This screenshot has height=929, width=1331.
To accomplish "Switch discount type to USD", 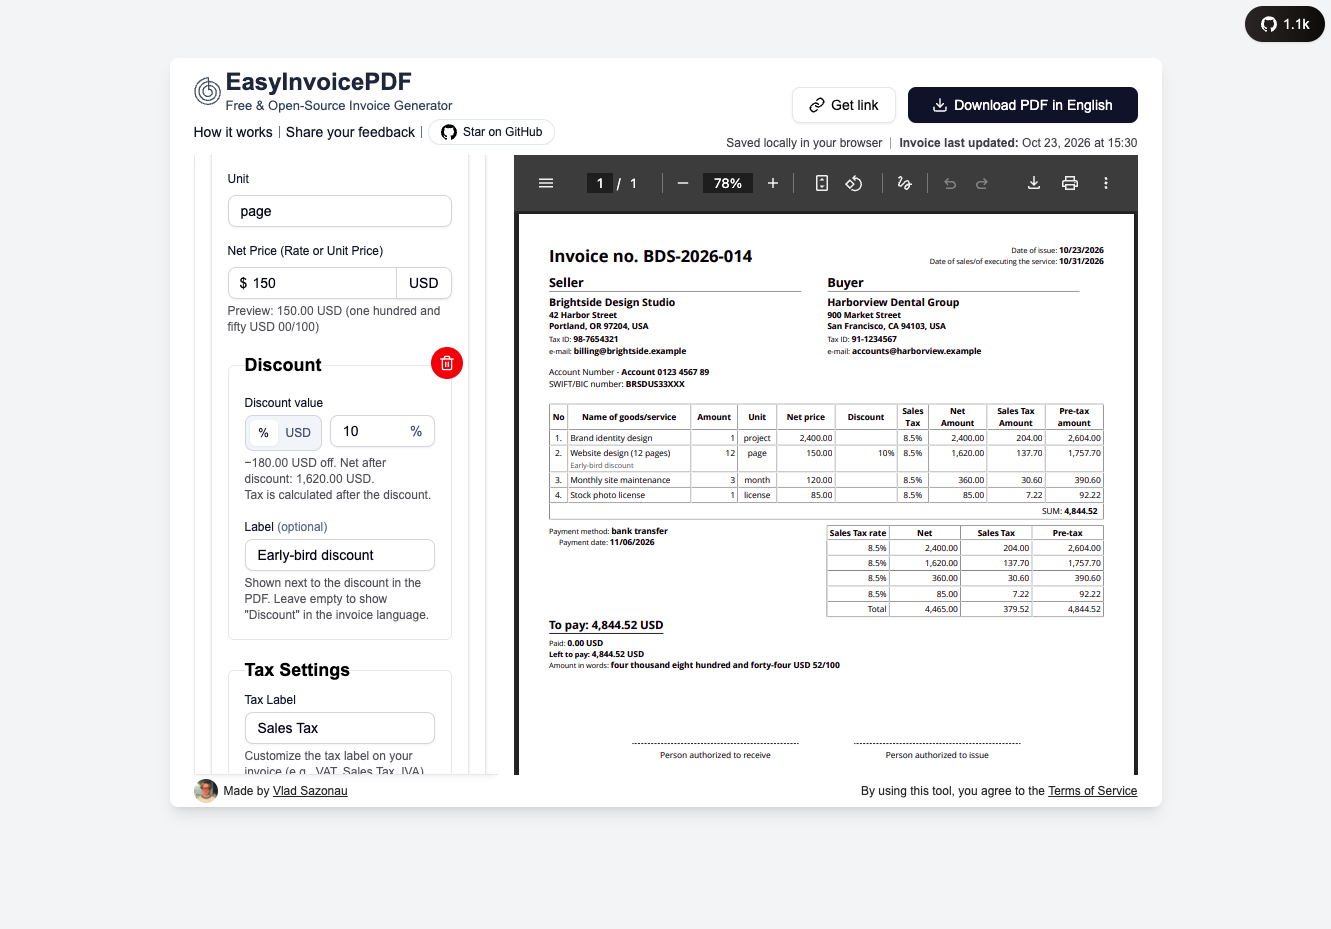I will click(x=298, y=433).
